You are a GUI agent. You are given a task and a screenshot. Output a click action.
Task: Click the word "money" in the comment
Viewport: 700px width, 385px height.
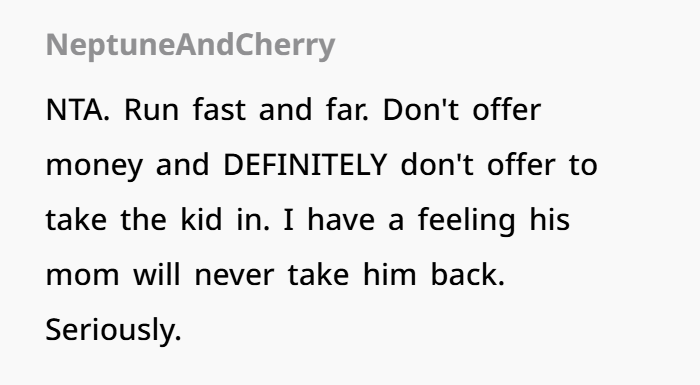tap(94, 166)
